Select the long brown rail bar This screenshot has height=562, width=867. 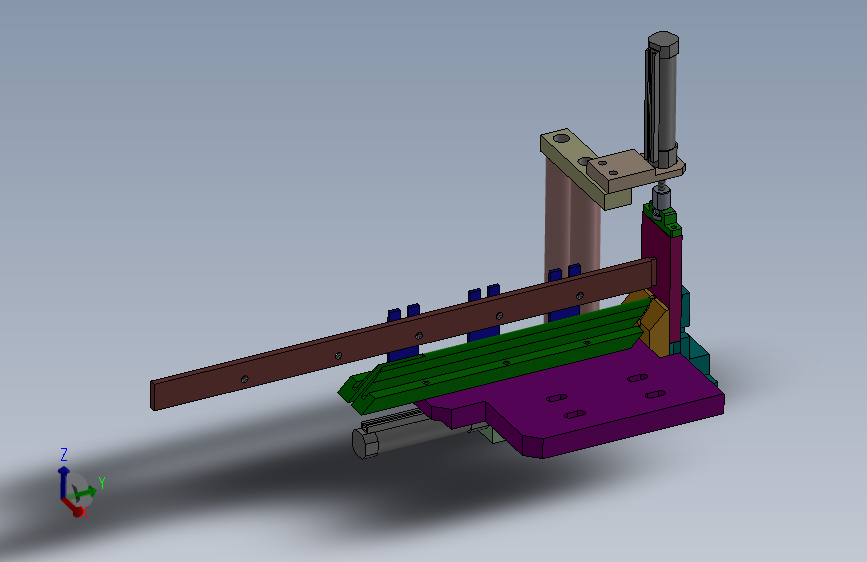point(403,334)
